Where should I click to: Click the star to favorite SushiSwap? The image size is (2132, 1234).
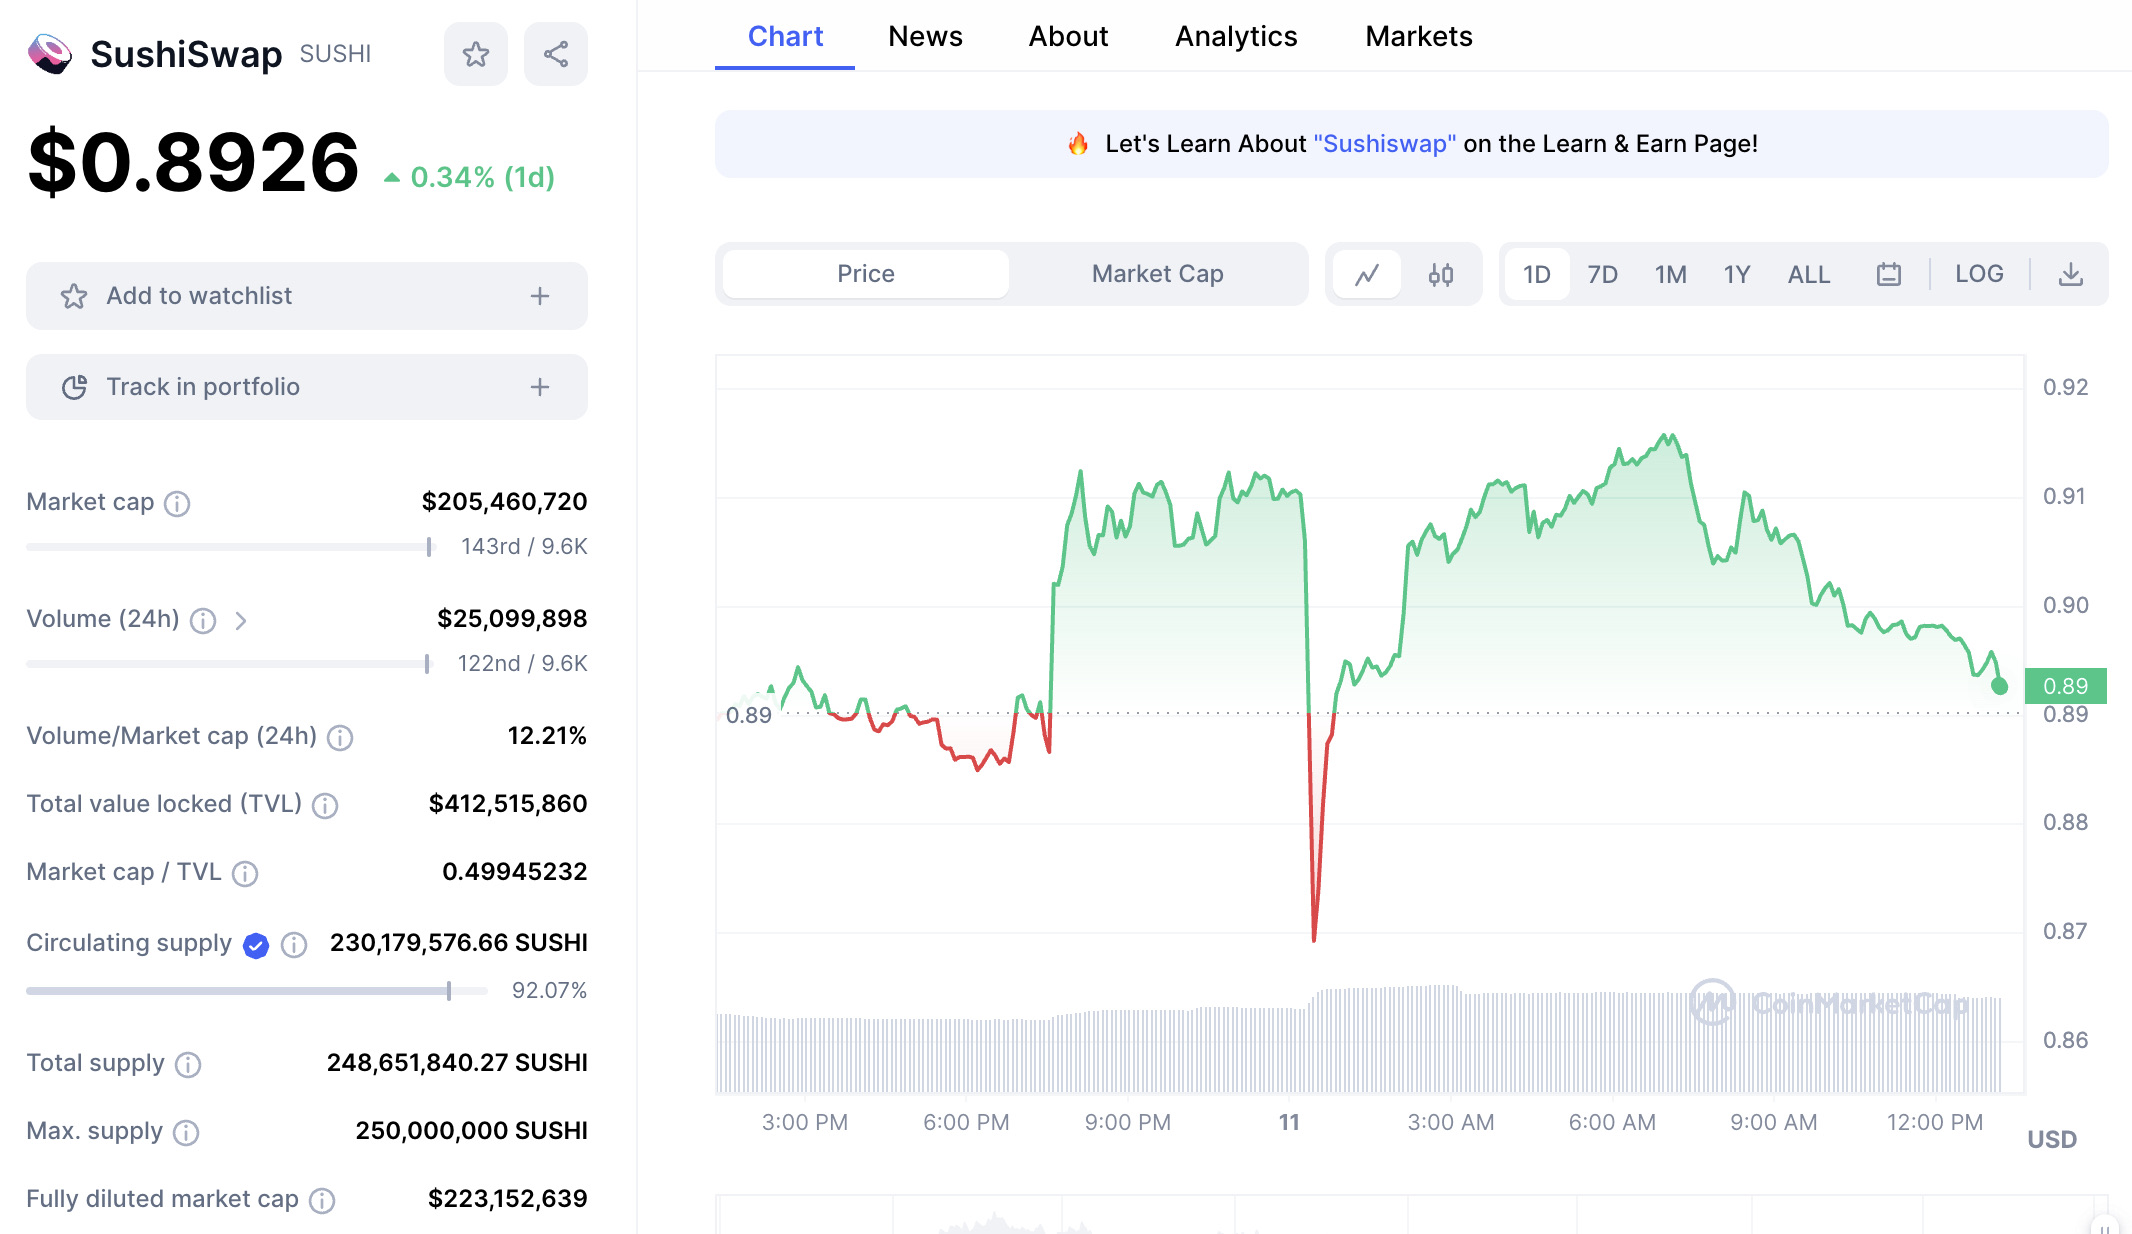(x=476, y=53)
